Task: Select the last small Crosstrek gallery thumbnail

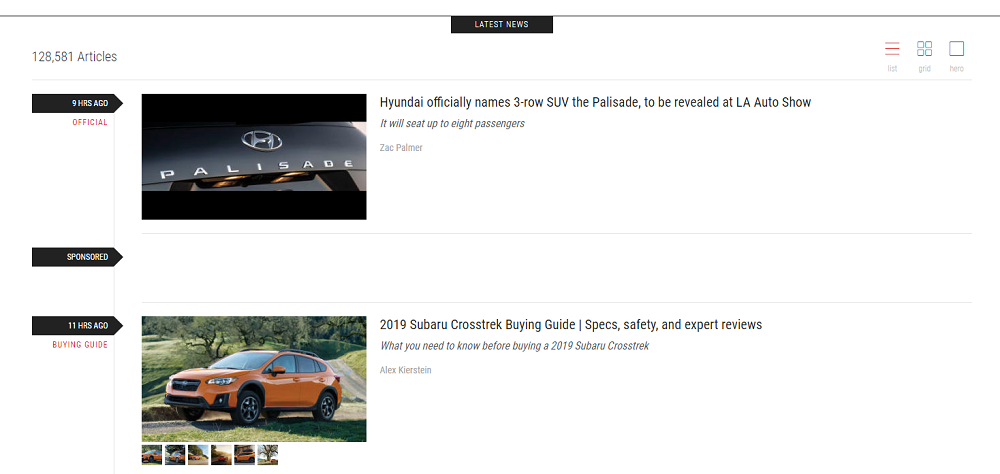Action: click(x=267, y=455)
